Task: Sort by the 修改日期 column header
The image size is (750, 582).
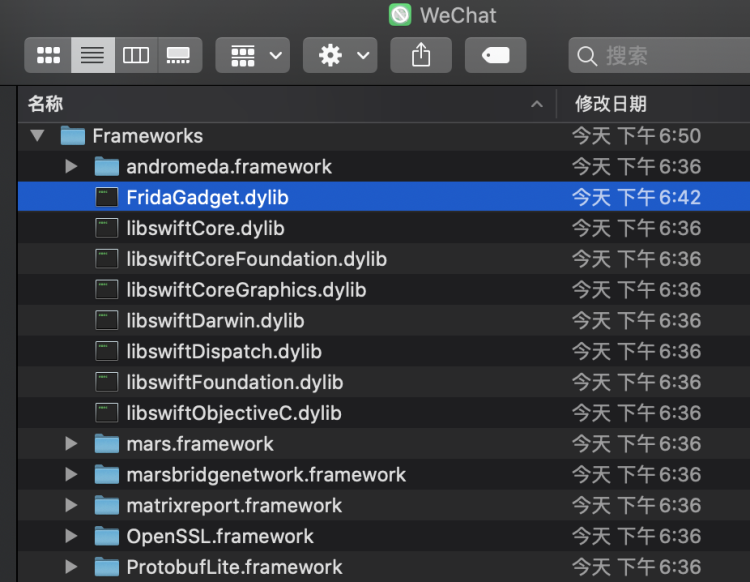Action: coord(612,104)
